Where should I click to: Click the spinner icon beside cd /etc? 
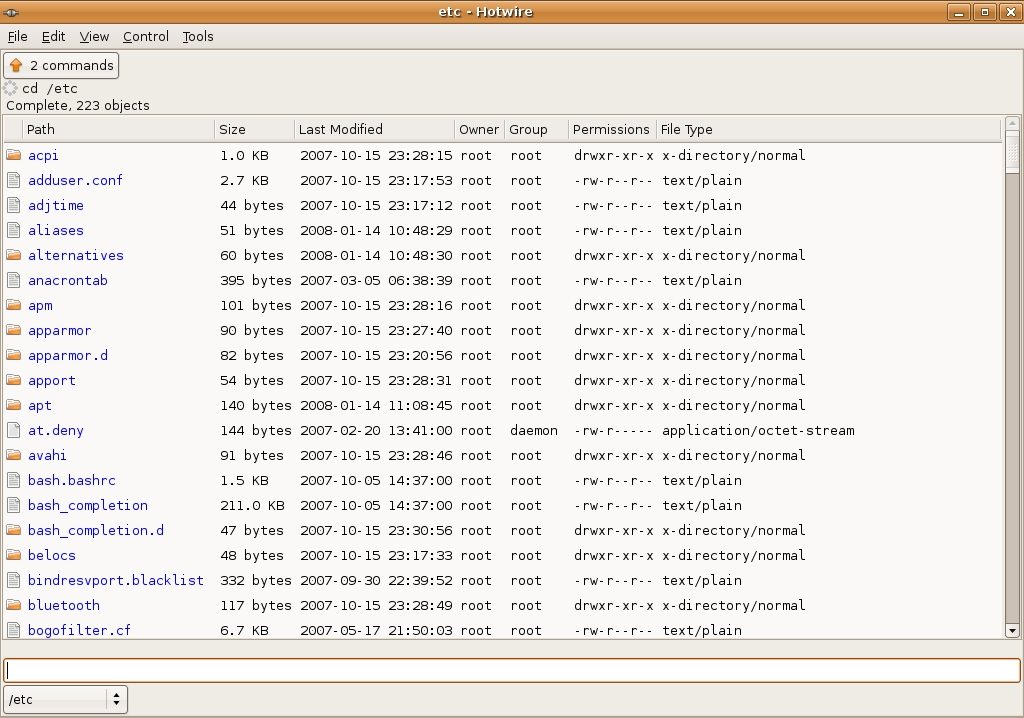coord(10,88)
